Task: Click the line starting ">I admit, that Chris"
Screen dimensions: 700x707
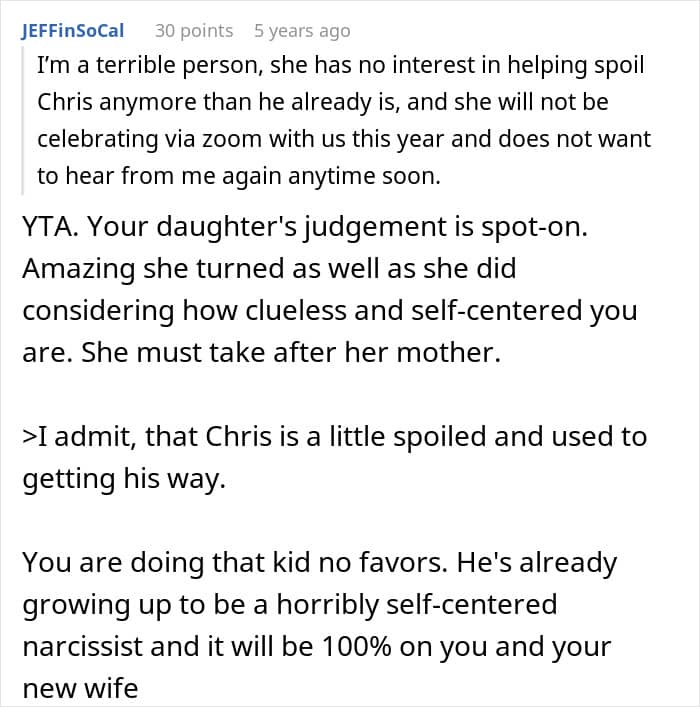Action: (x=334, y=437)
